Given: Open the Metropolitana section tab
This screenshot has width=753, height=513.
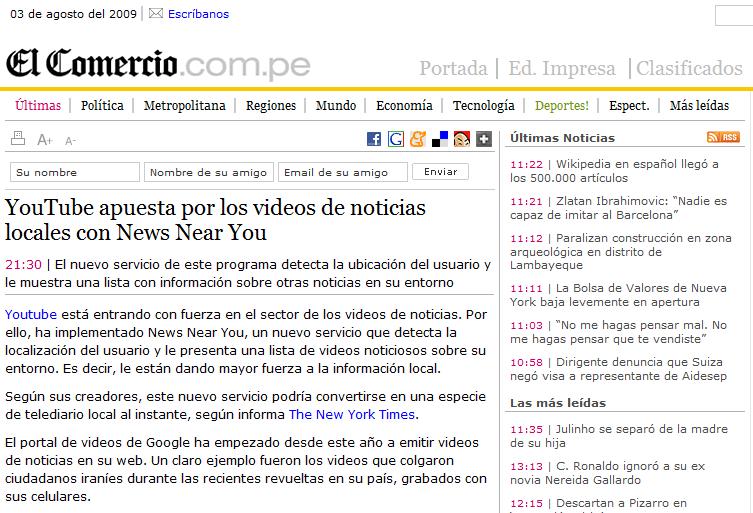Looking at the screenshot, I should 184,105.
